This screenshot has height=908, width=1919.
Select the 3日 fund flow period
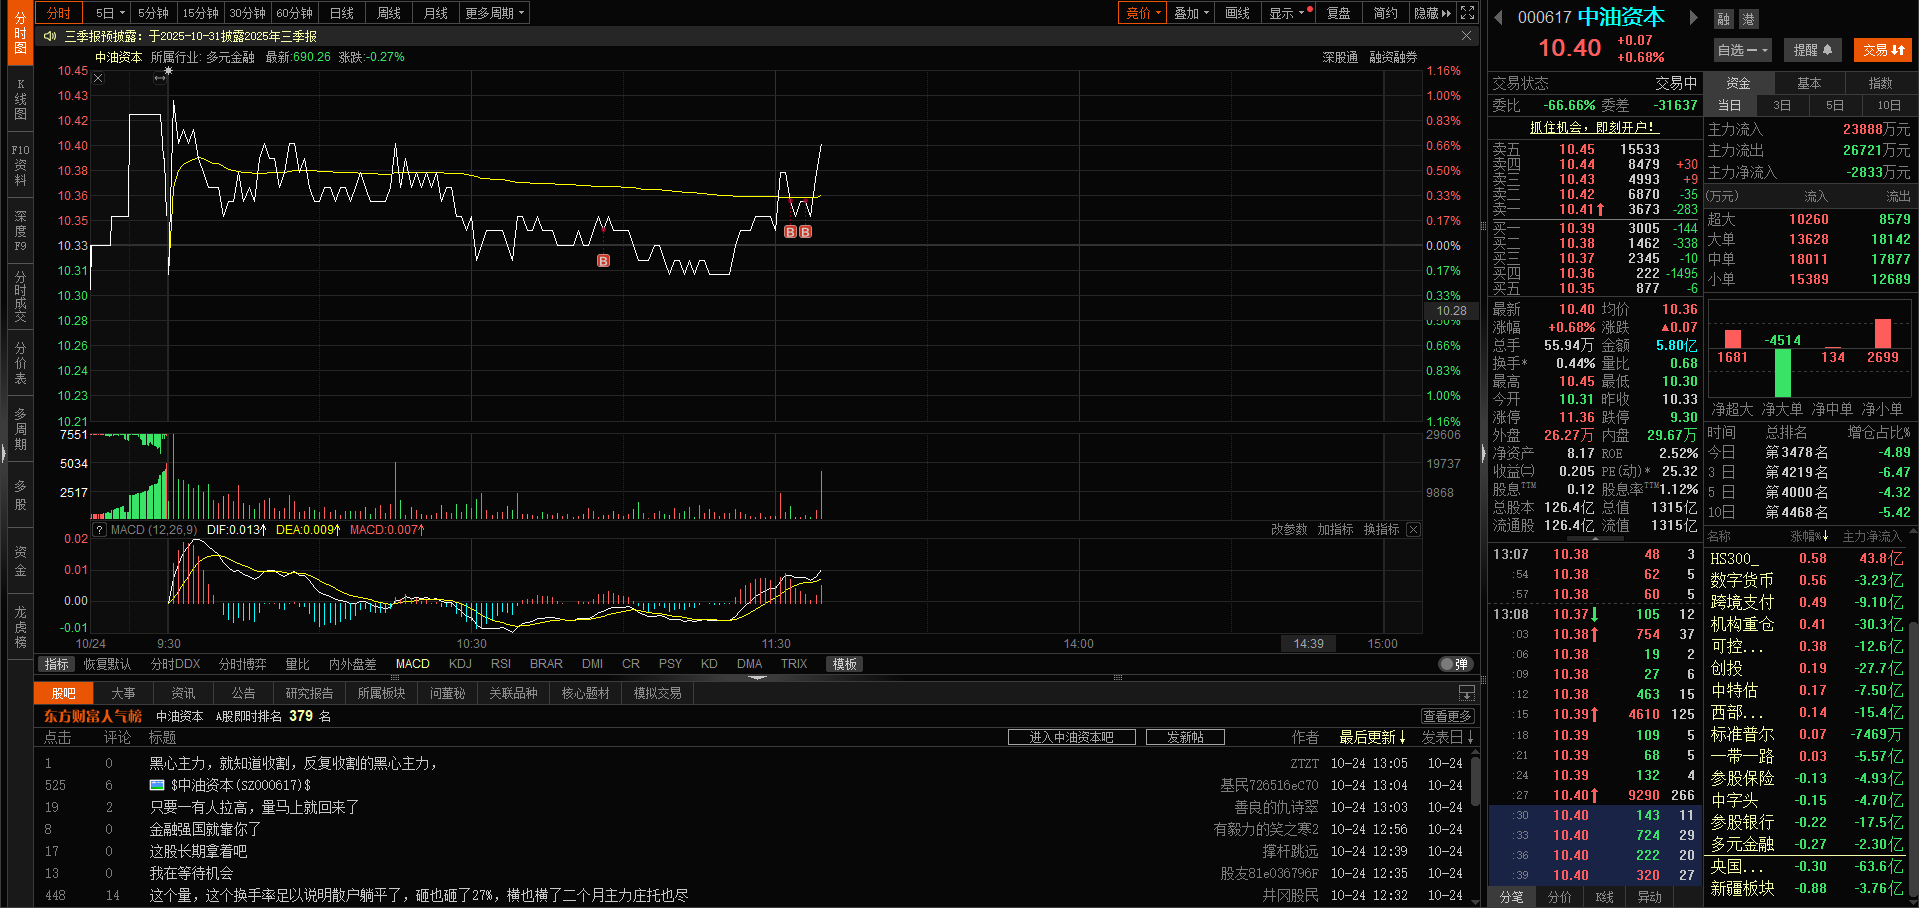(1782, 105)
